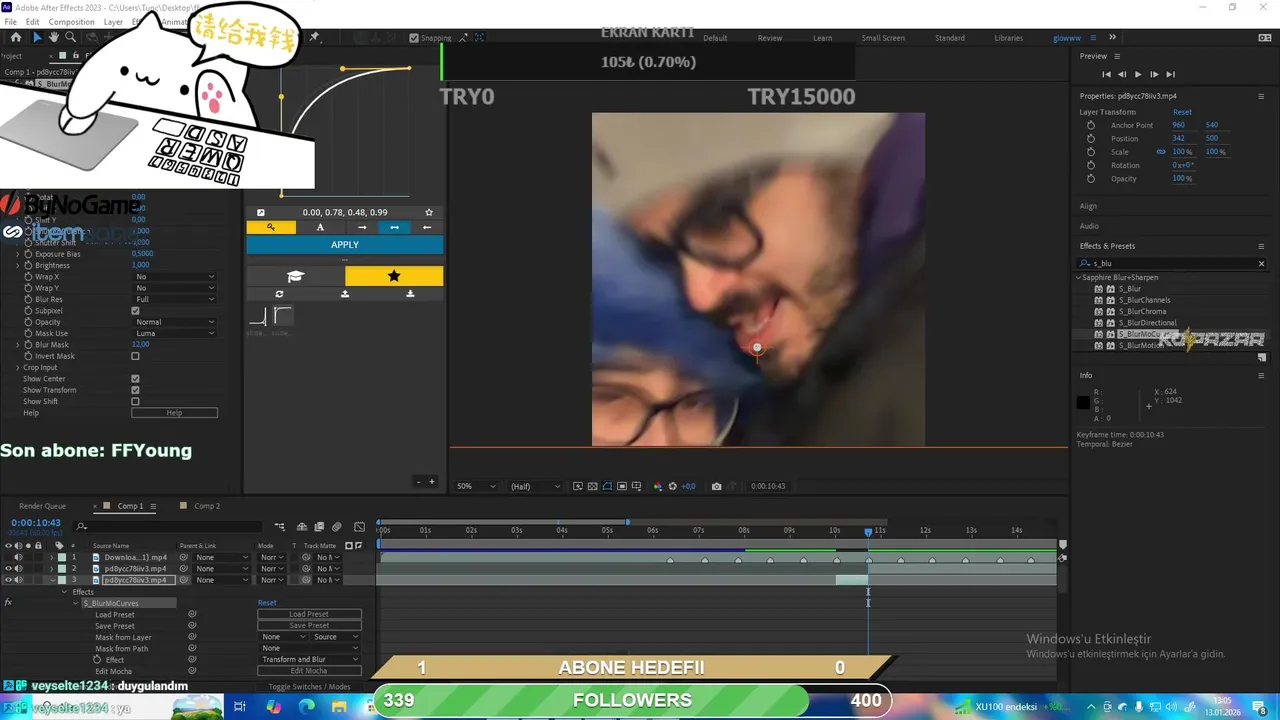Click the current time indicator at 11s
Screen dimensions: 1280x720
[x=868, y=531]
